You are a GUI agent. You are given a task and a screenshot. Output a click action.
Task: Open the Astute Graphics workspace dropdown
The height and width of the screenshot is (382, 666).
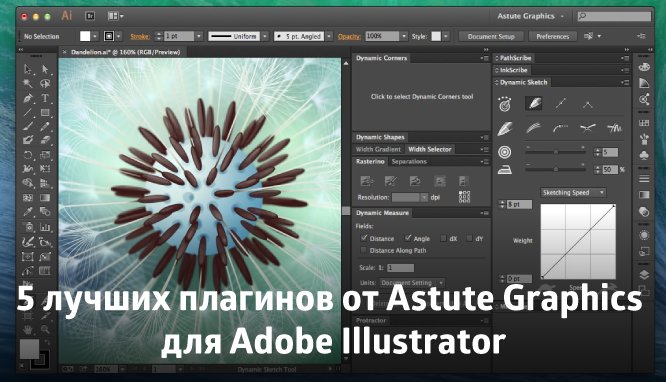531,16
